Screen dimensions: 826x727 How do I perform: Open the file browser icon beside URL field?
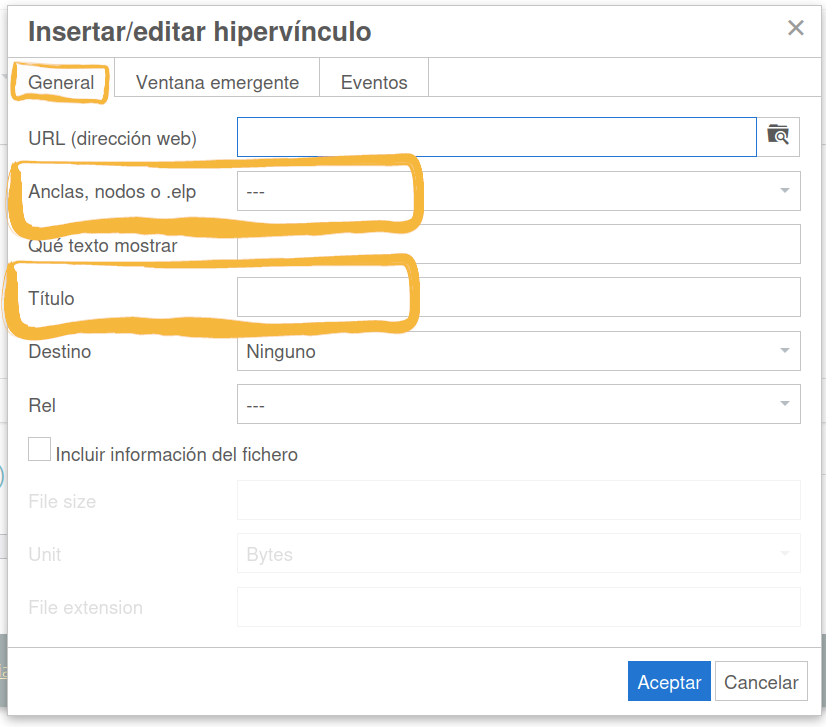tap(778, 137)
